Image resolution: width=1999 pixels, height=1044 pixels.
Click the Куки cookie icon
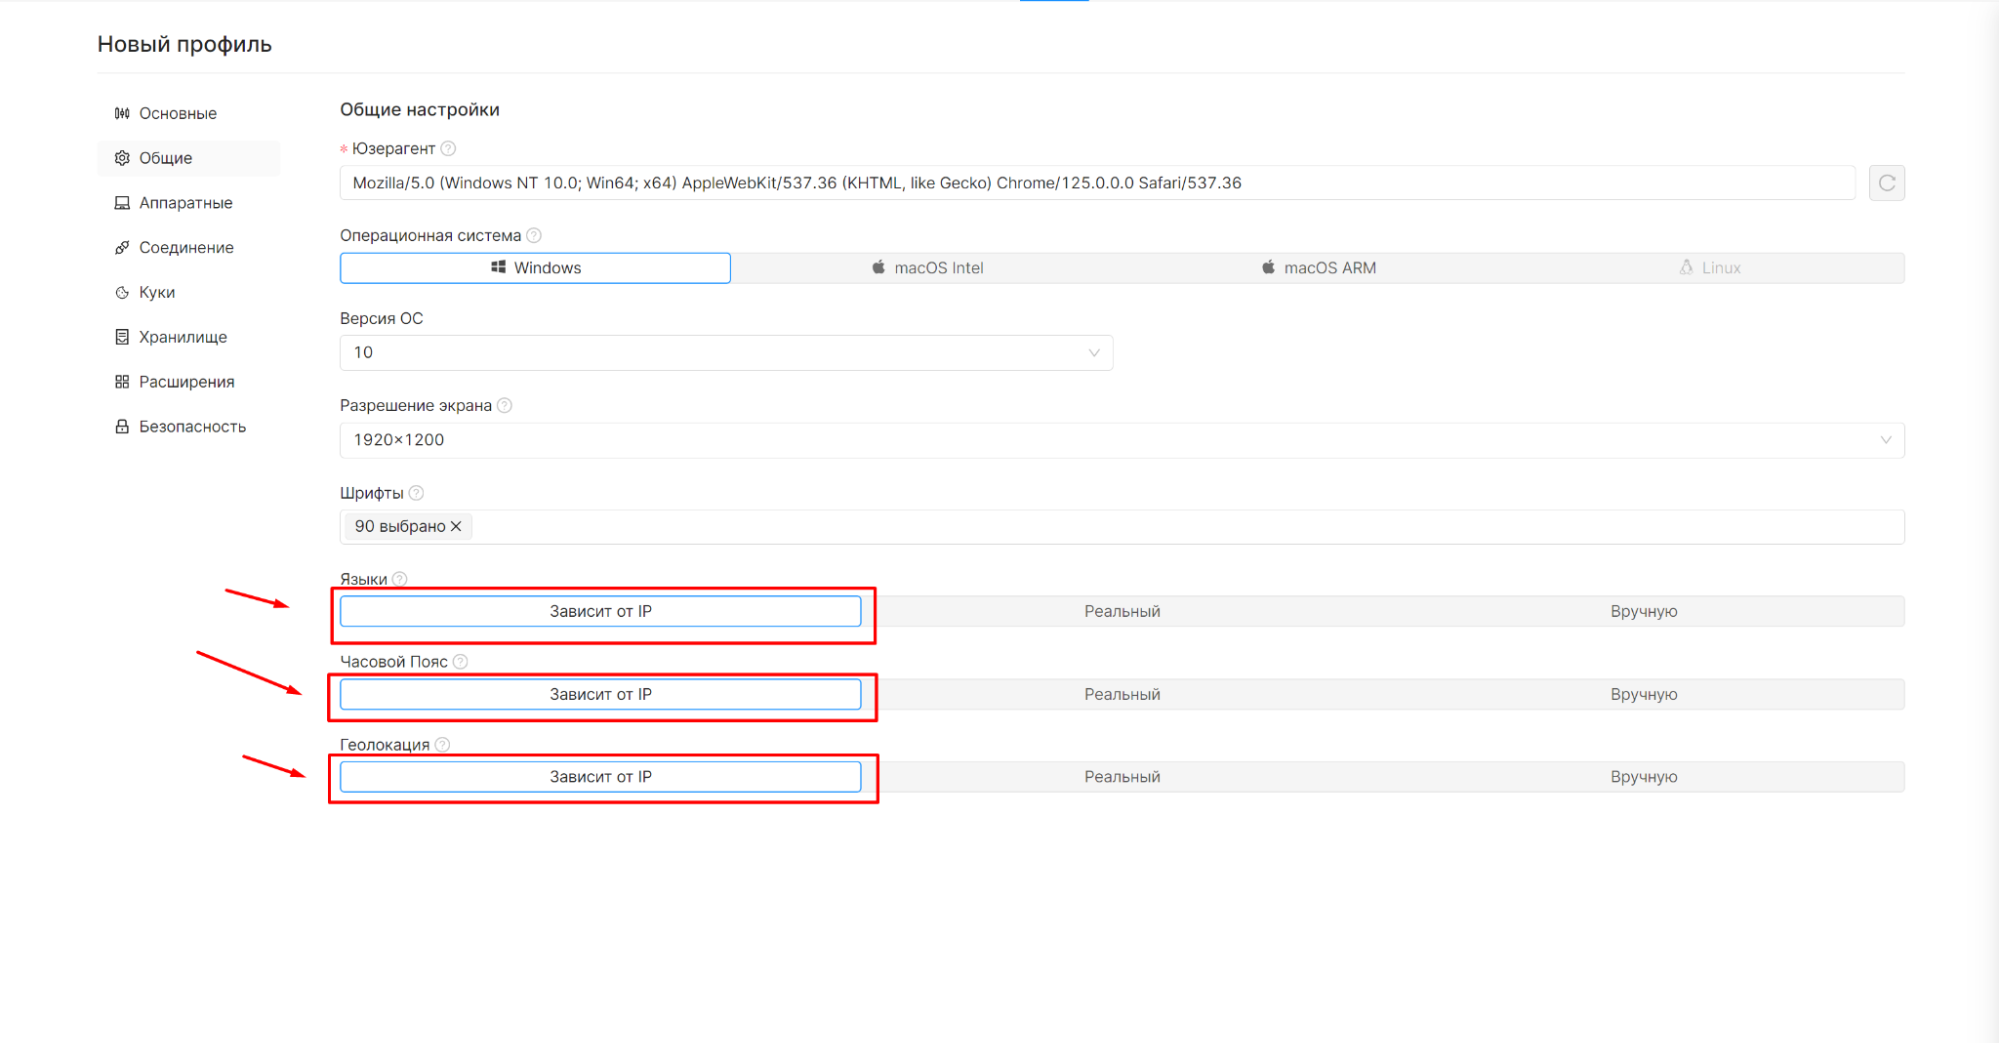[x=122, y=293]
